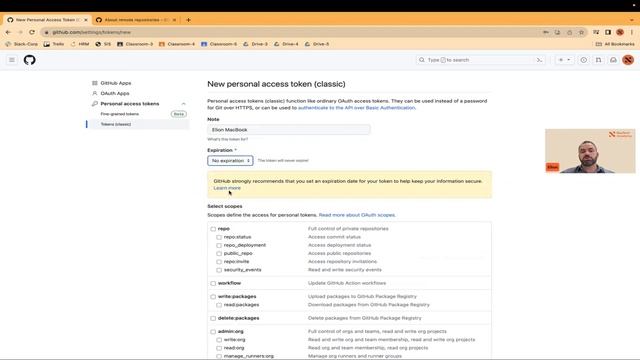Close the About remote repositories tab

(x=174, y=20)
